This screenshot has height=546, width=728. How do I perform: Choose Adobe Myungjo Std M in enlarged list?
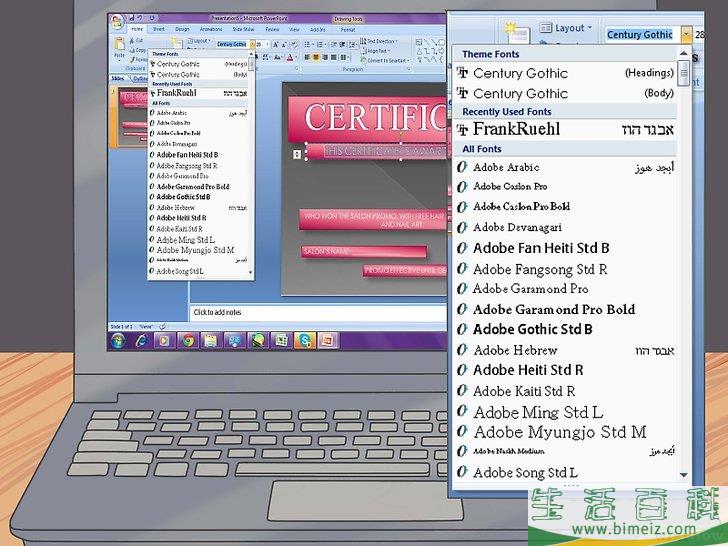565,432
